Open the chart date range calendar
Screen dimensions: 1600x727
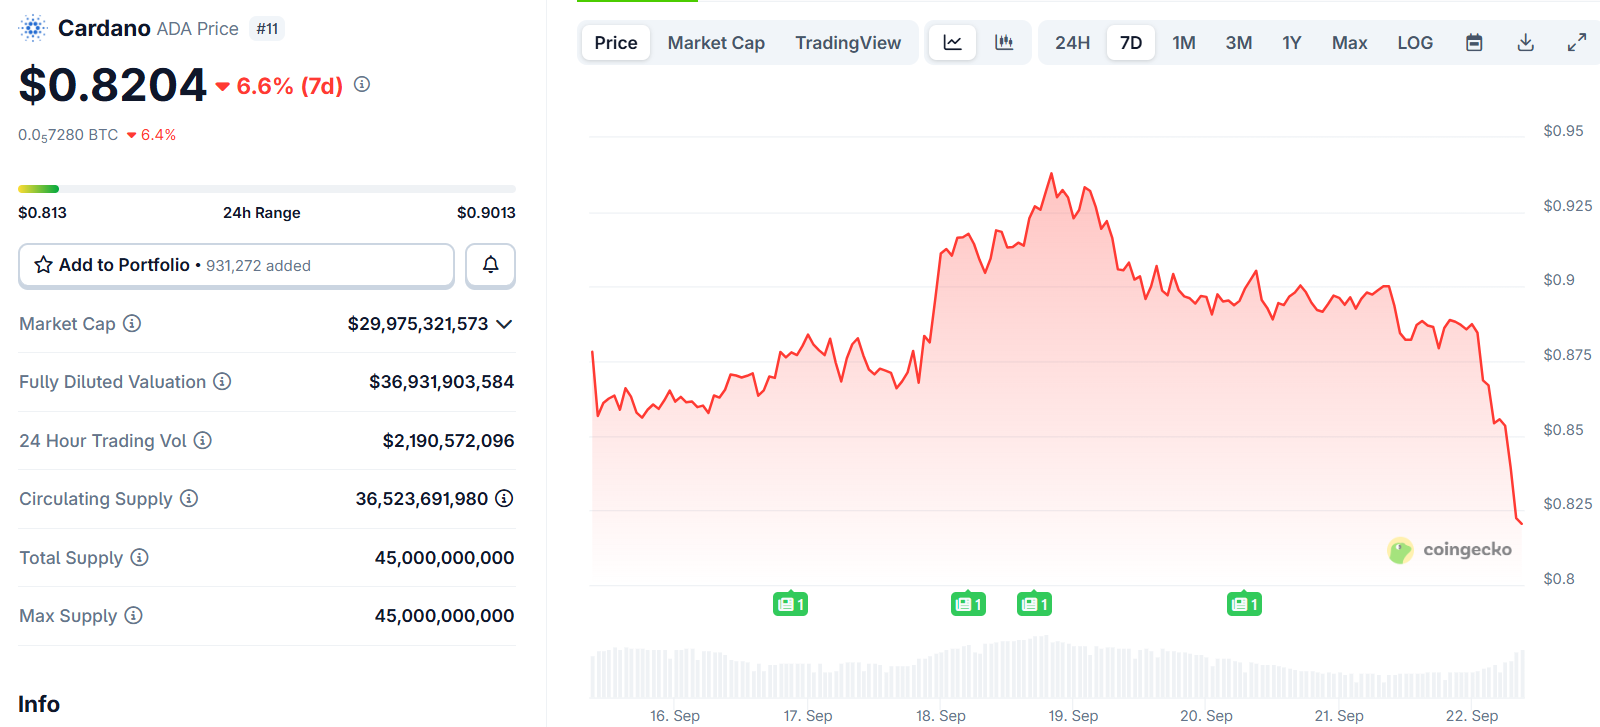pyautogui.click(x=1474, y=43)
